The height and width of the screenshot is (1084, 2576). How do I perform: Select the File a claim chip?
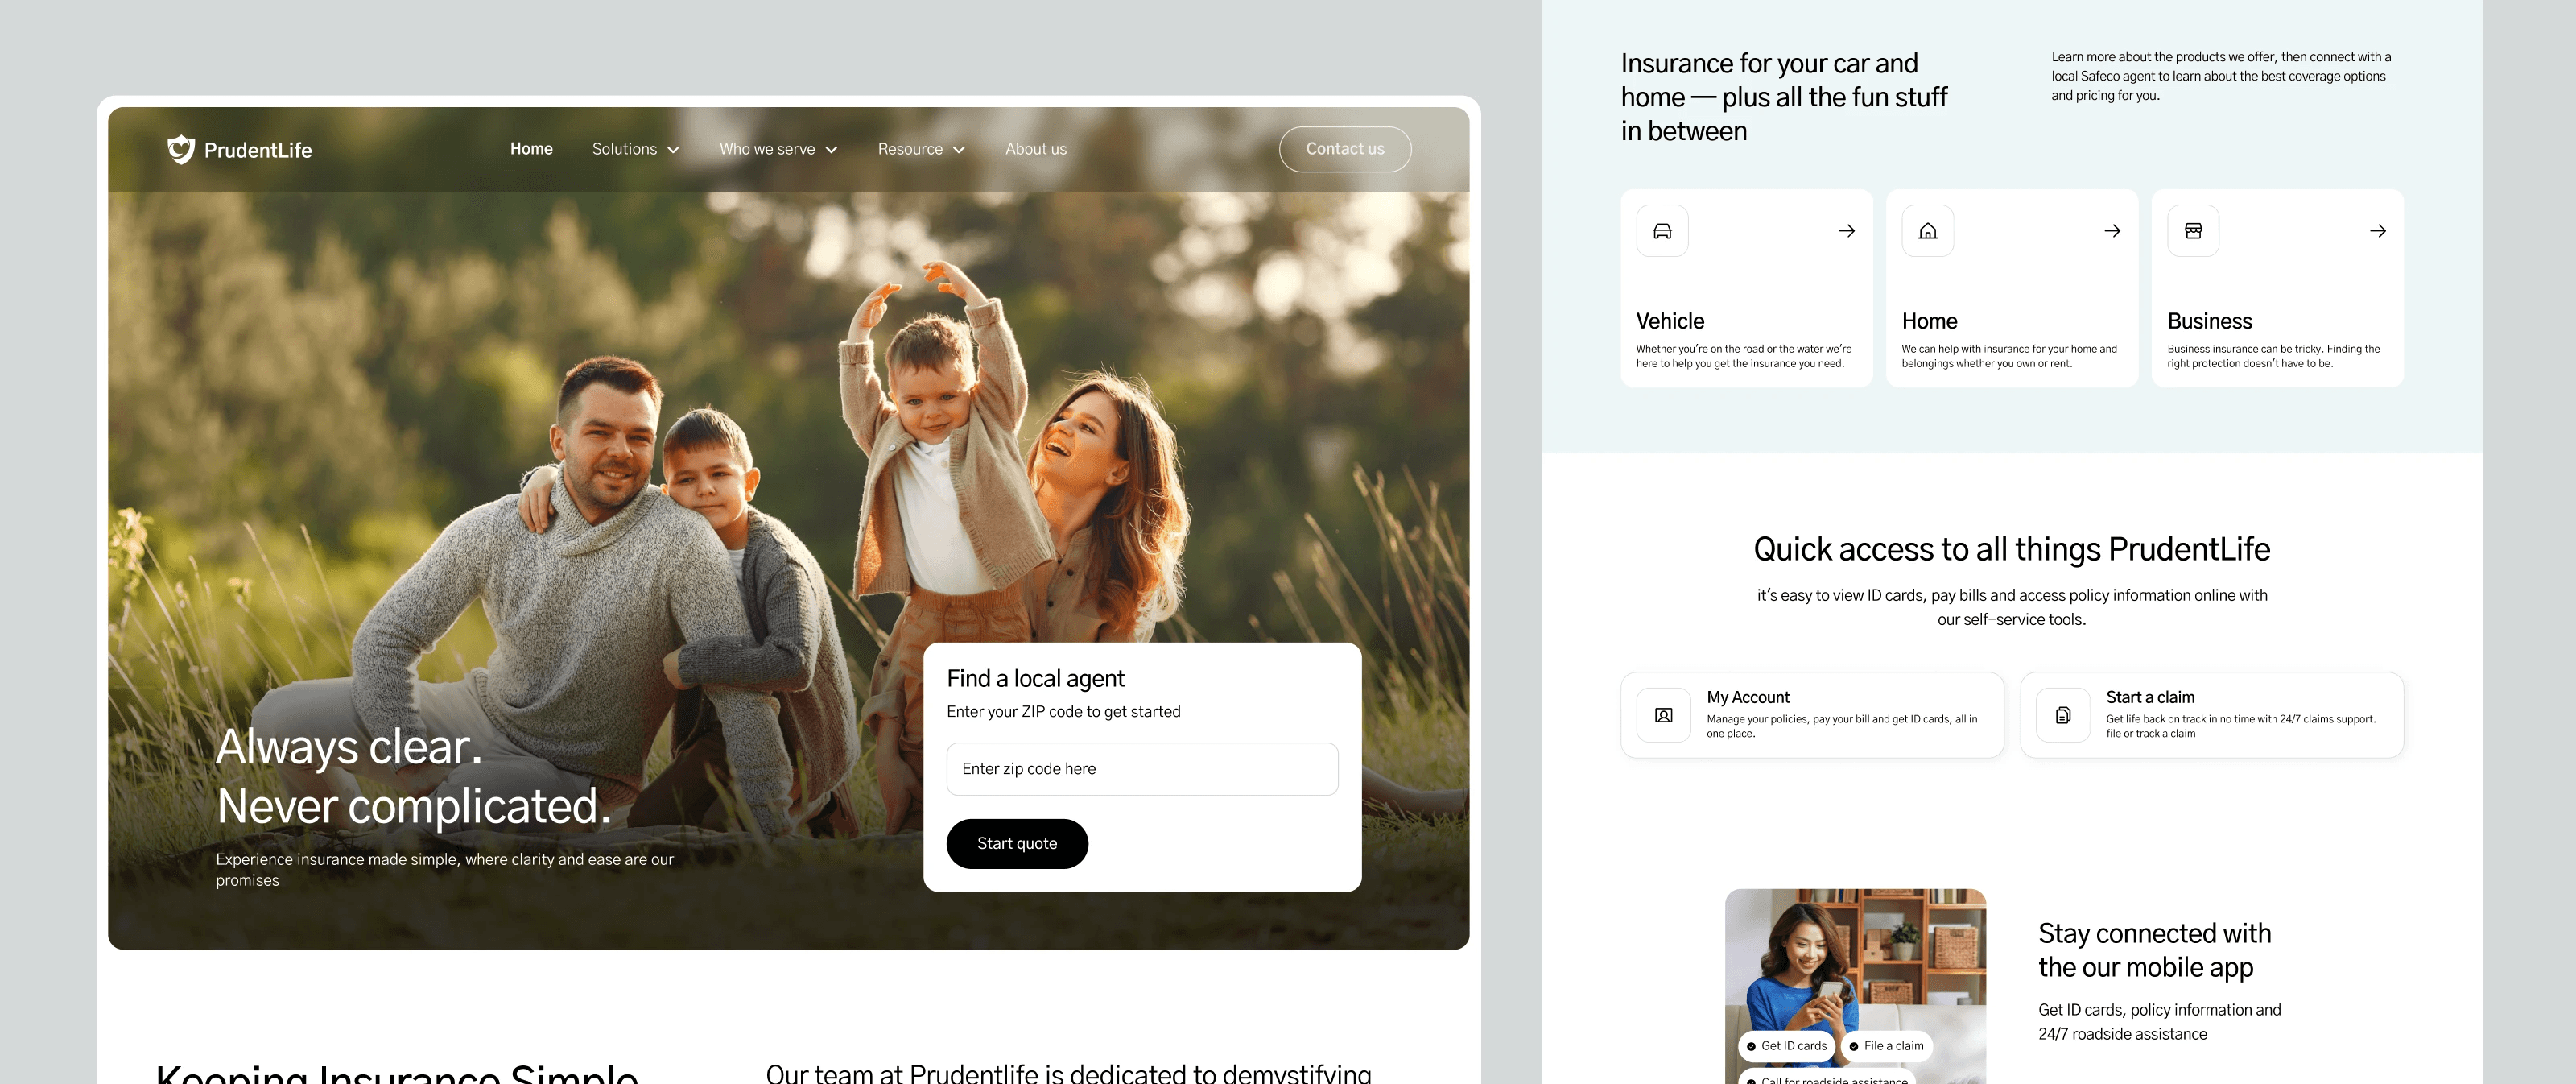pos(1886,1045)
